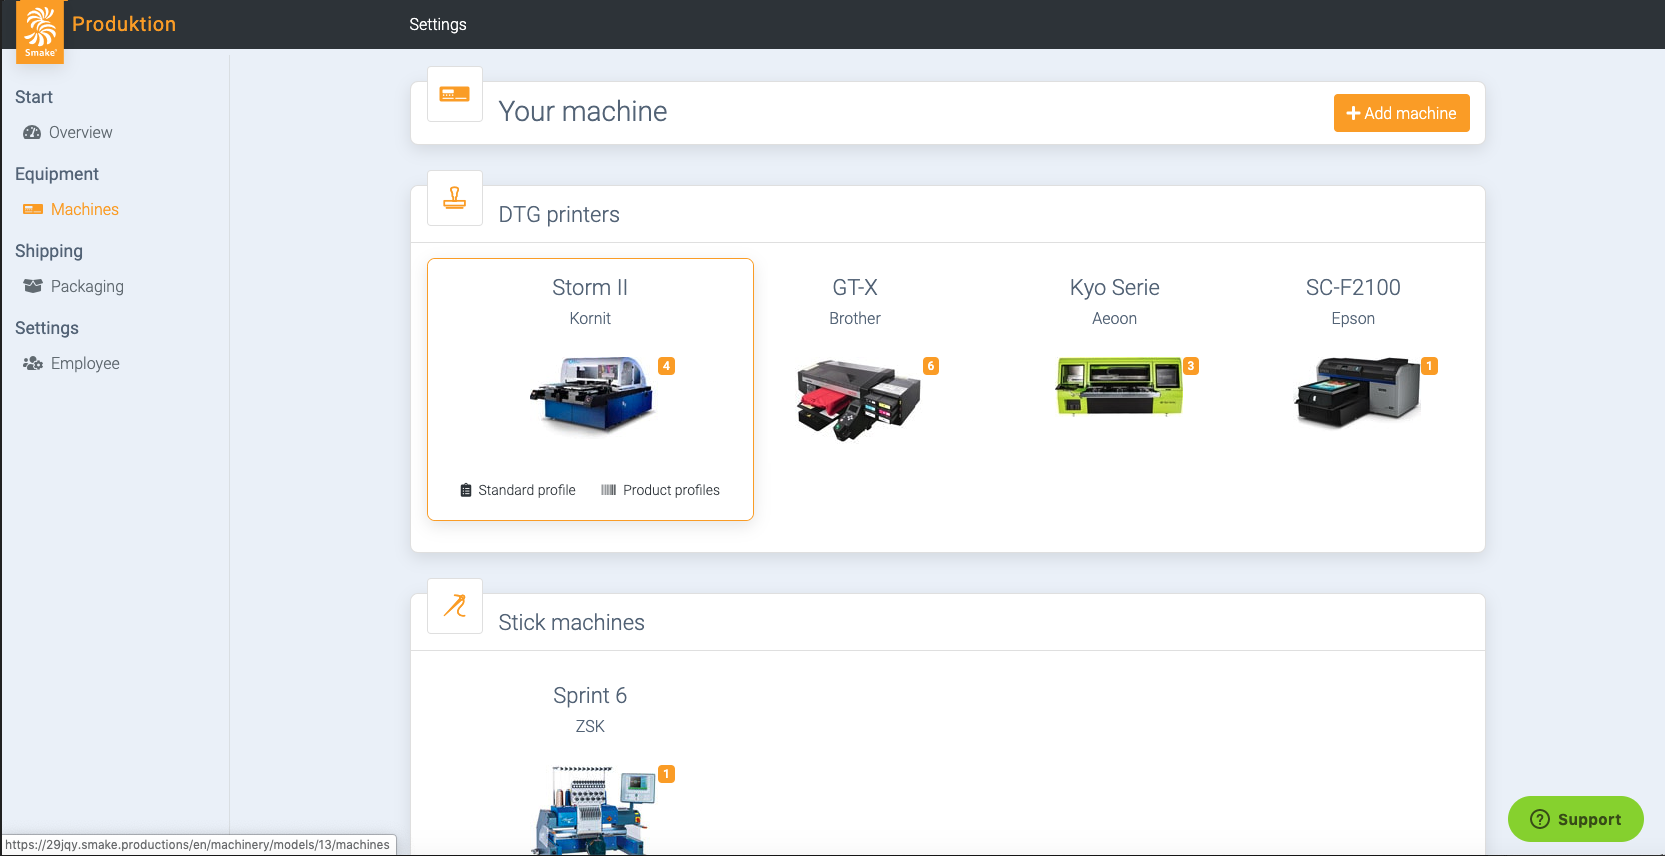Open the Kyo Serie Aeoon printer image
The height and width of the screenshot is (856, 1665).
1119,386
